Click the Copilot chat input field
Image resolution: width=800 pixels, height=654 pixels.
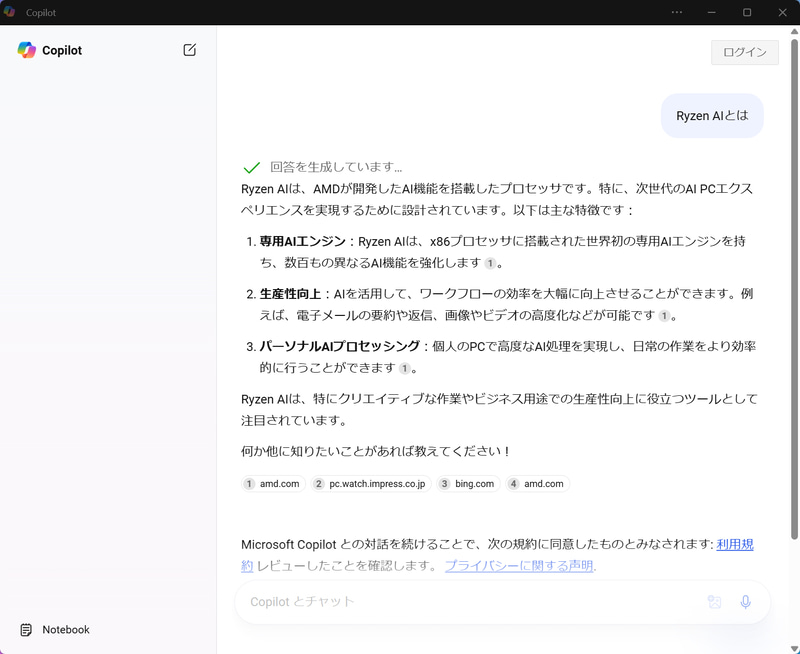click(x=450, y=602)
